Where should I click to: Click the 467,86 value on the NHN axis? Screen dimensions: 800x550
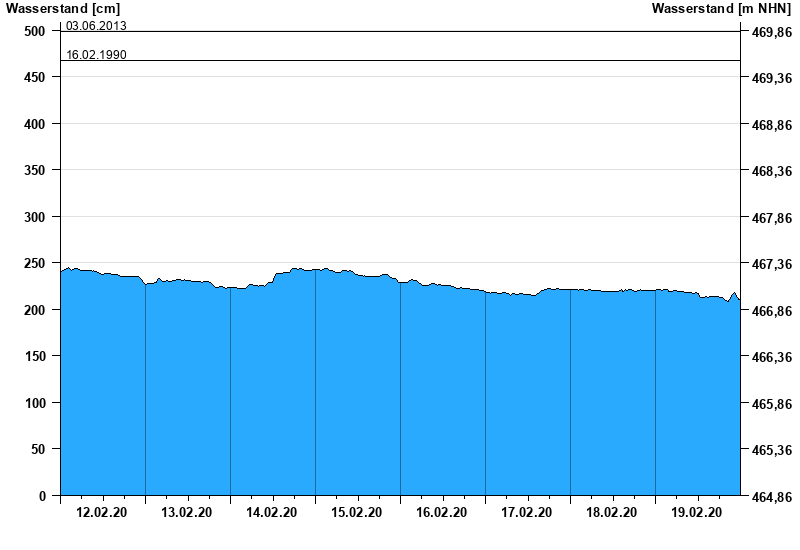tap(772, 218)
